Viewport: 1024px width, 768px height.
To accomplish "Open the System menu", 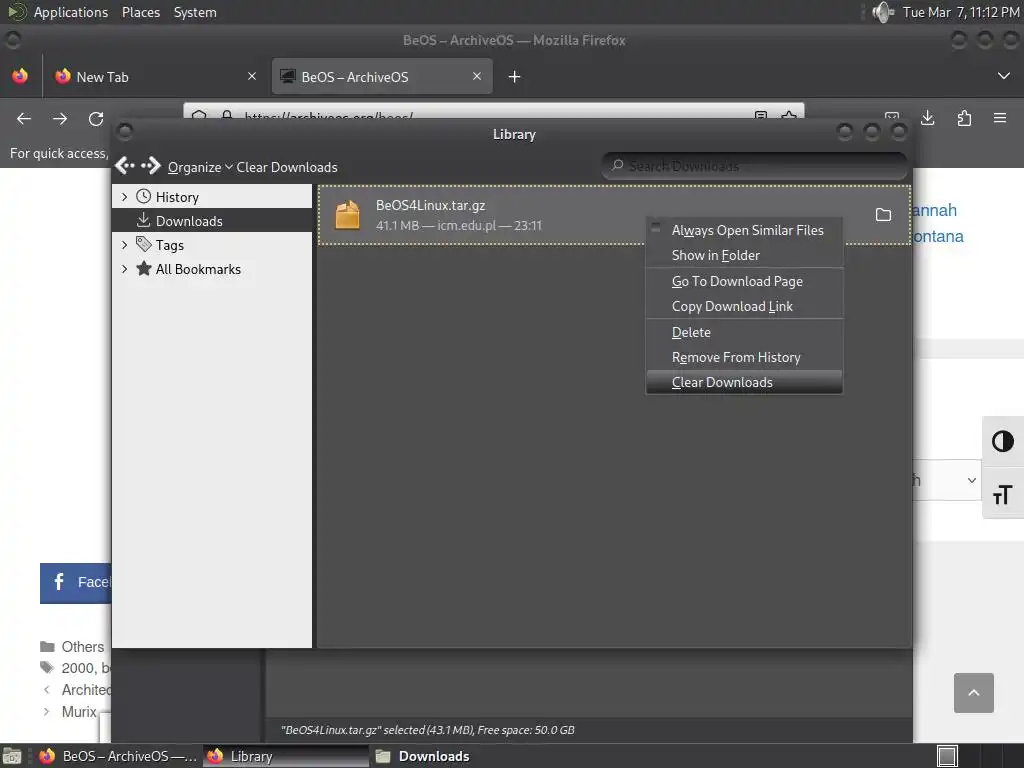I will [195, 12].
